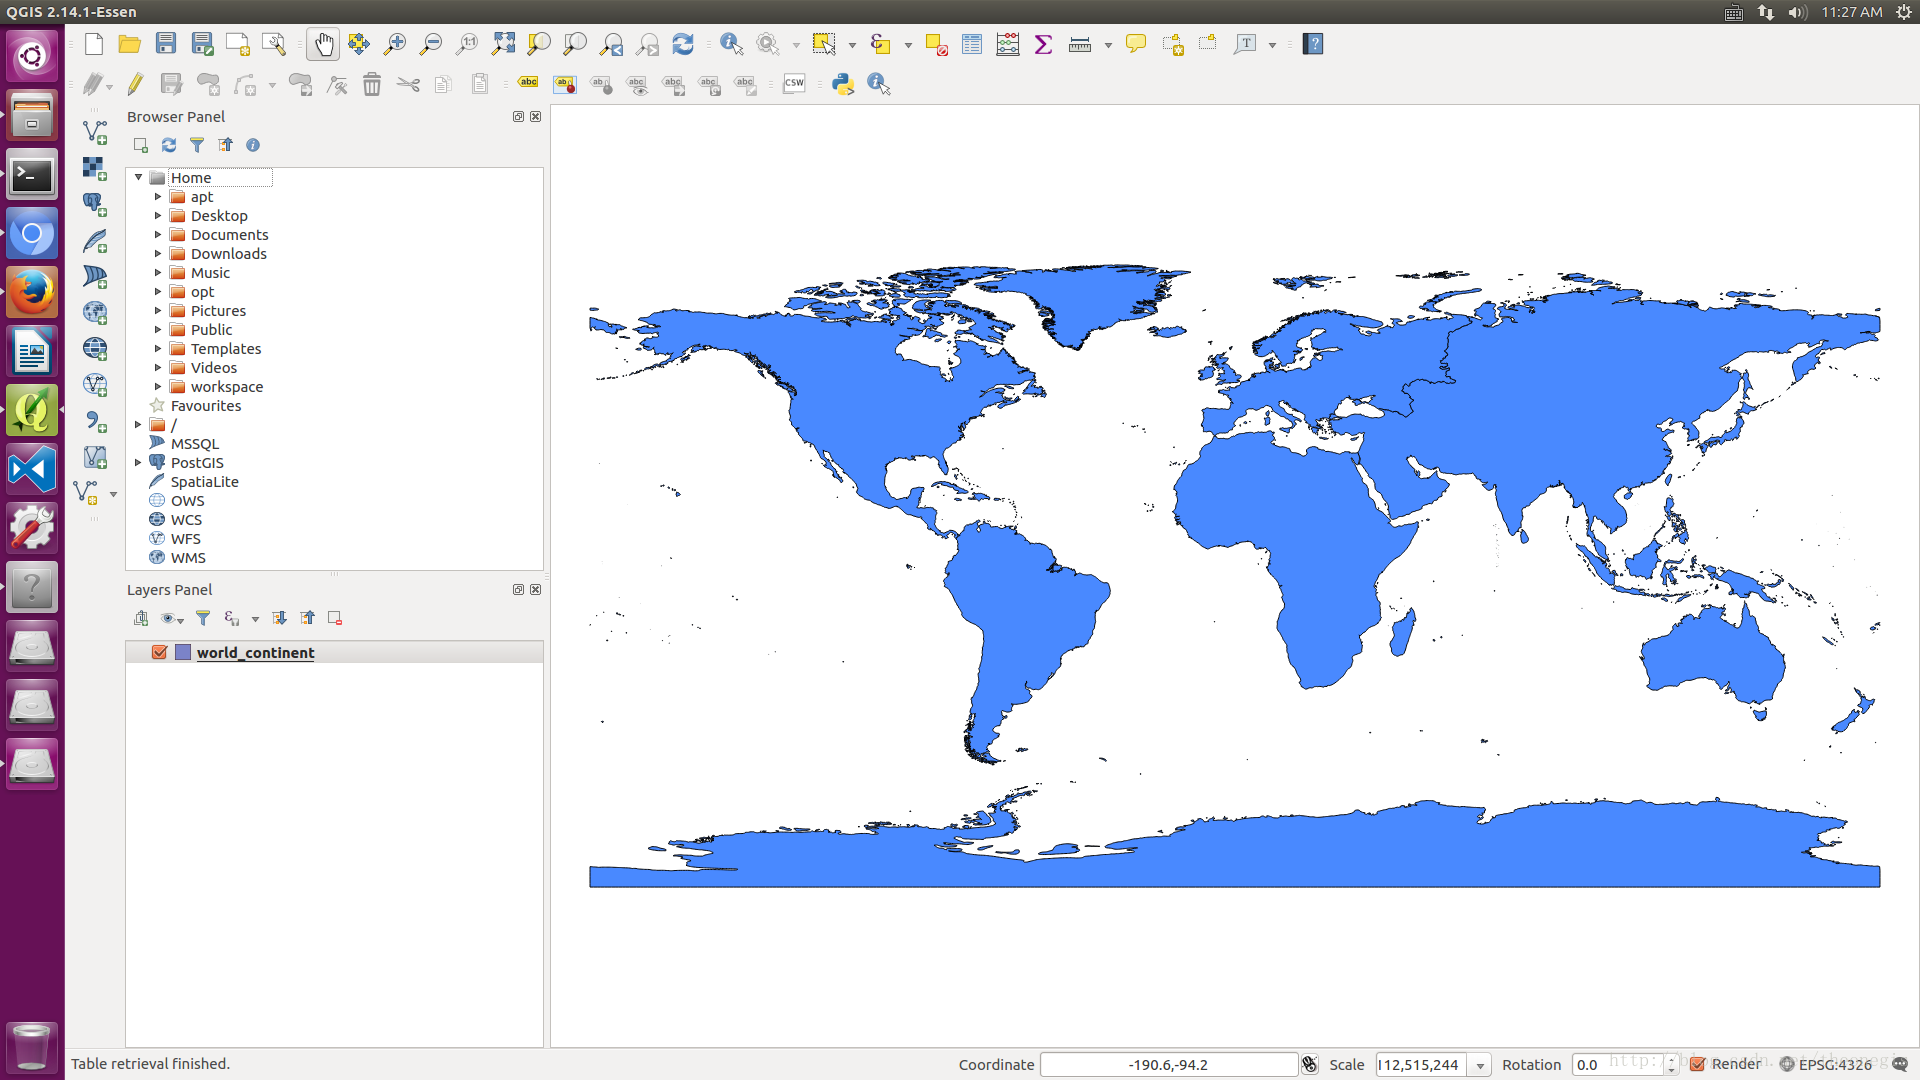Viewport: 1920px width, 1080px height.
Task: Open the MetaSearch CSW tool
Action: [793, 84]
